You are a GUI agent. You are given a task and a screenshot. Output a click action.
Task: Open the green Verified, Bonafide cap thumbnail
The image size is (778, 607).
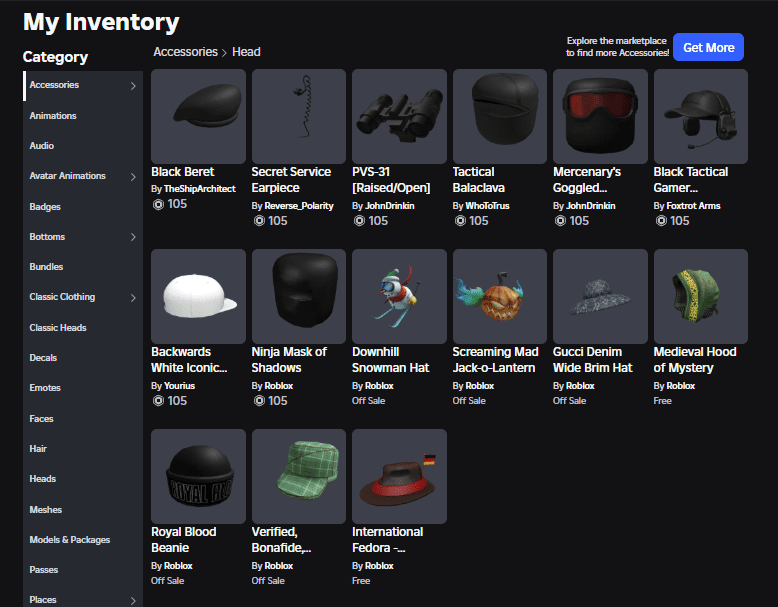pos(299,476)
